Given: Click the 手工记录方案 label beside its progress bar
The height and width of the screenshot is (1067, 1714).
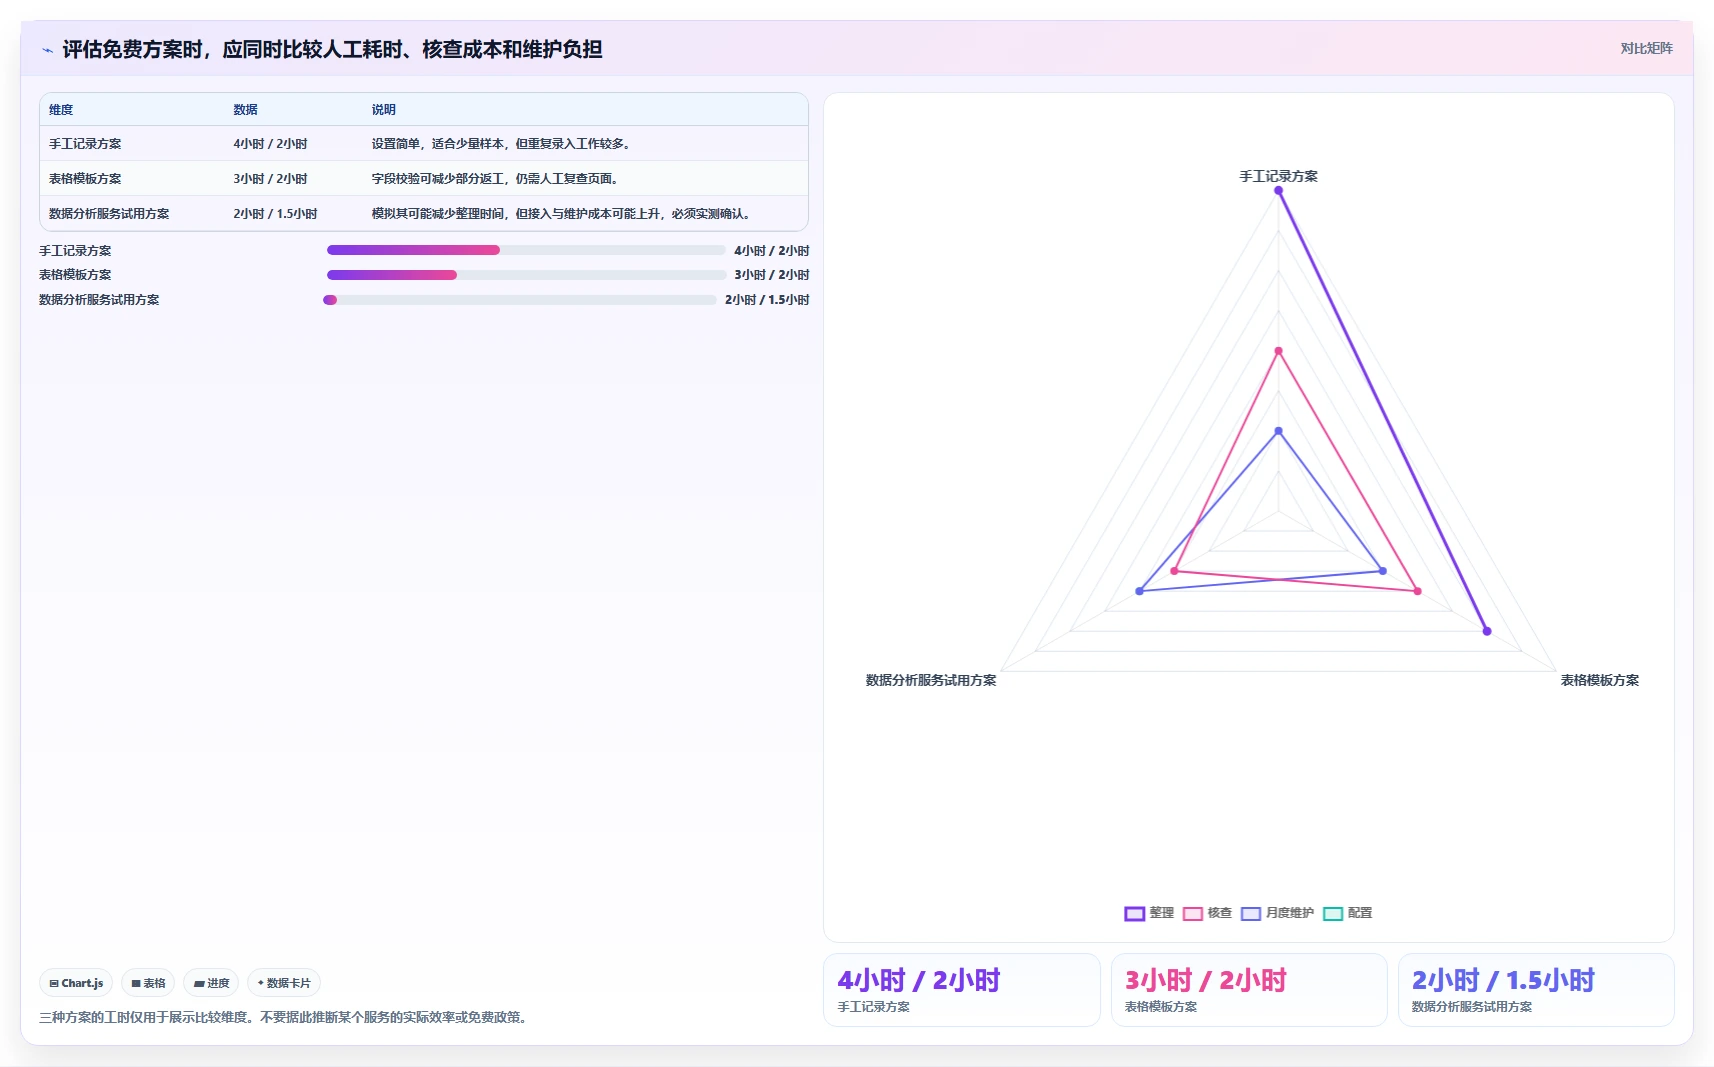Looking at the screenshot, I should (x=75, y=251).
